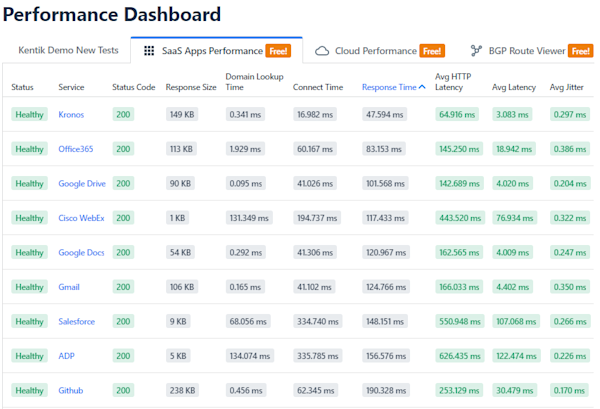The width and height of the screenshot is (600, 409).
Task: Click Healthy status badge for Salesforce
Action: pyautogui.click(x=29, y=321)
